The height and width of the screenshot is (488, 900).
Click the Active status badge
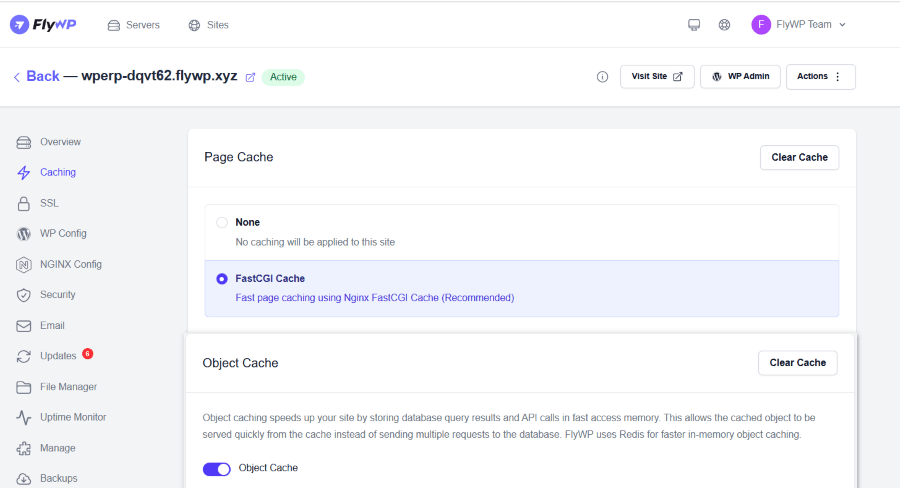283,78
